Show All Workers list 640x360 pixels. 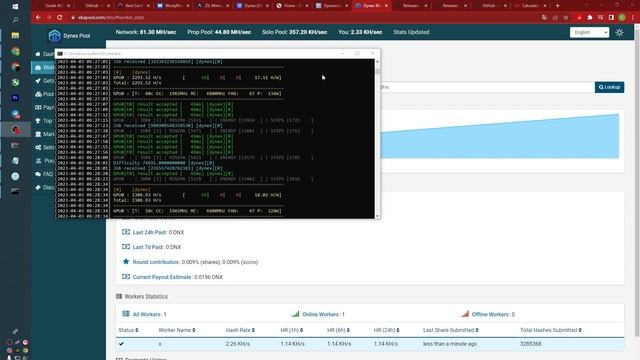144,314
